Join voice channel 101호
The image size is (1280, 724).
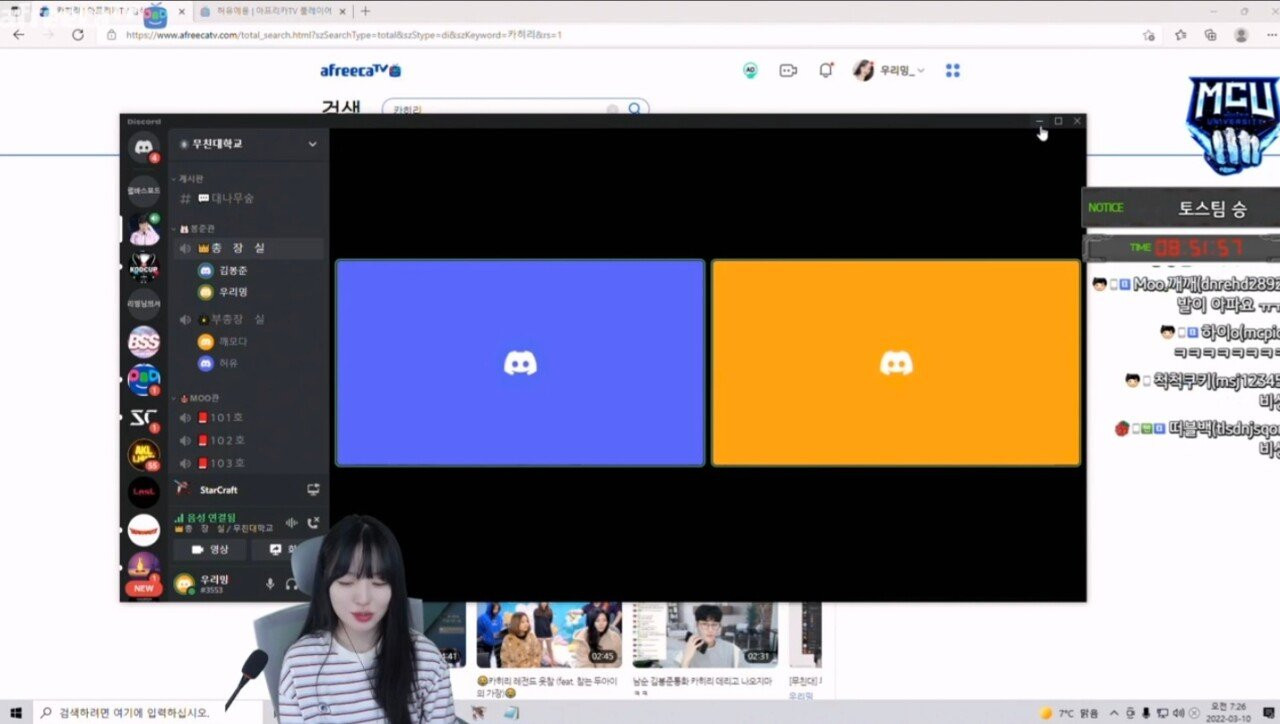pos(248,417)
